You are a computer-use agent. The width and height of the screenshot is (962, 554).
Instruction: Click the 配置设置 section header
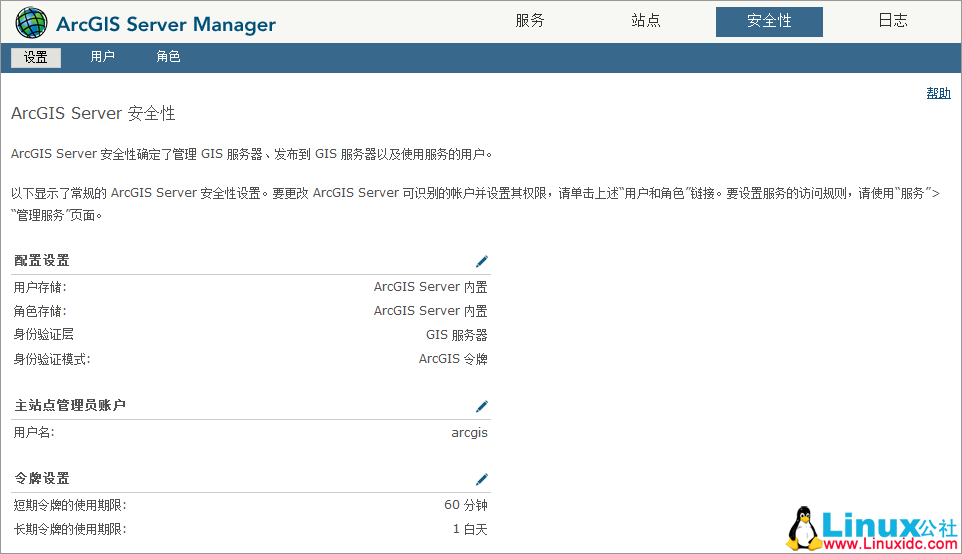42,261
